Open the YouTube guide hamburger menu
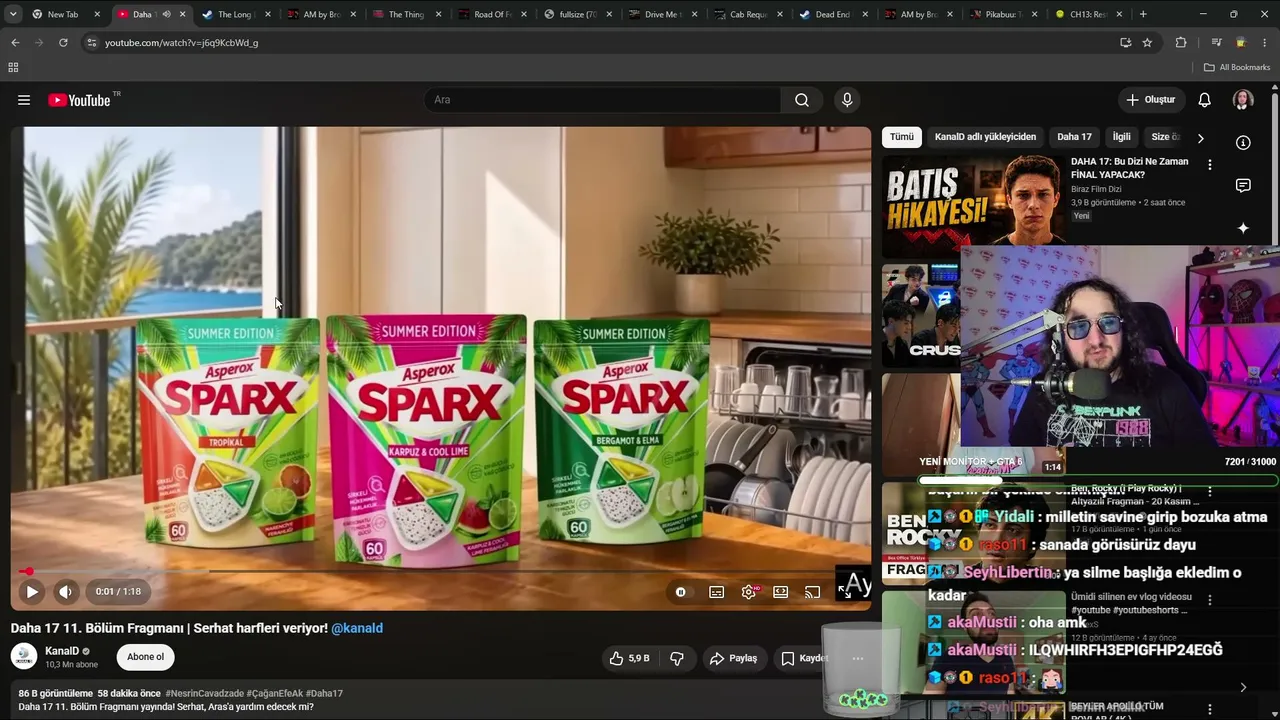Screen dimensions: 1280x720 (24, 100)
